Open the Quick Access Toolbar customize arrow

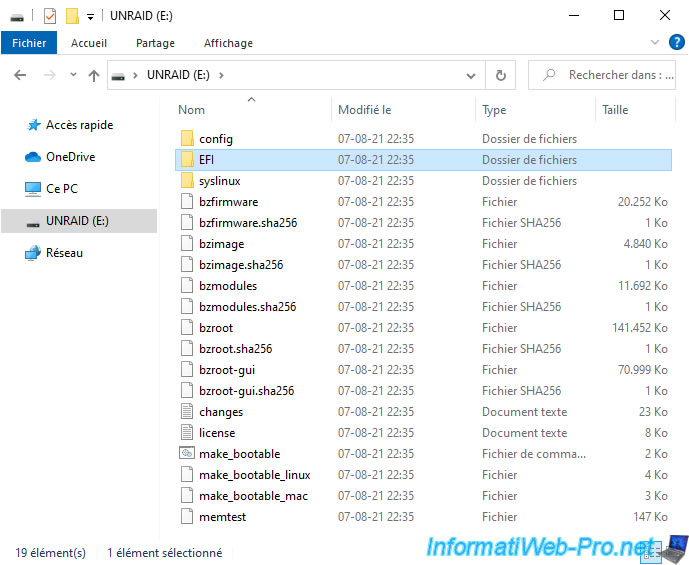click(x=90, y=17)
